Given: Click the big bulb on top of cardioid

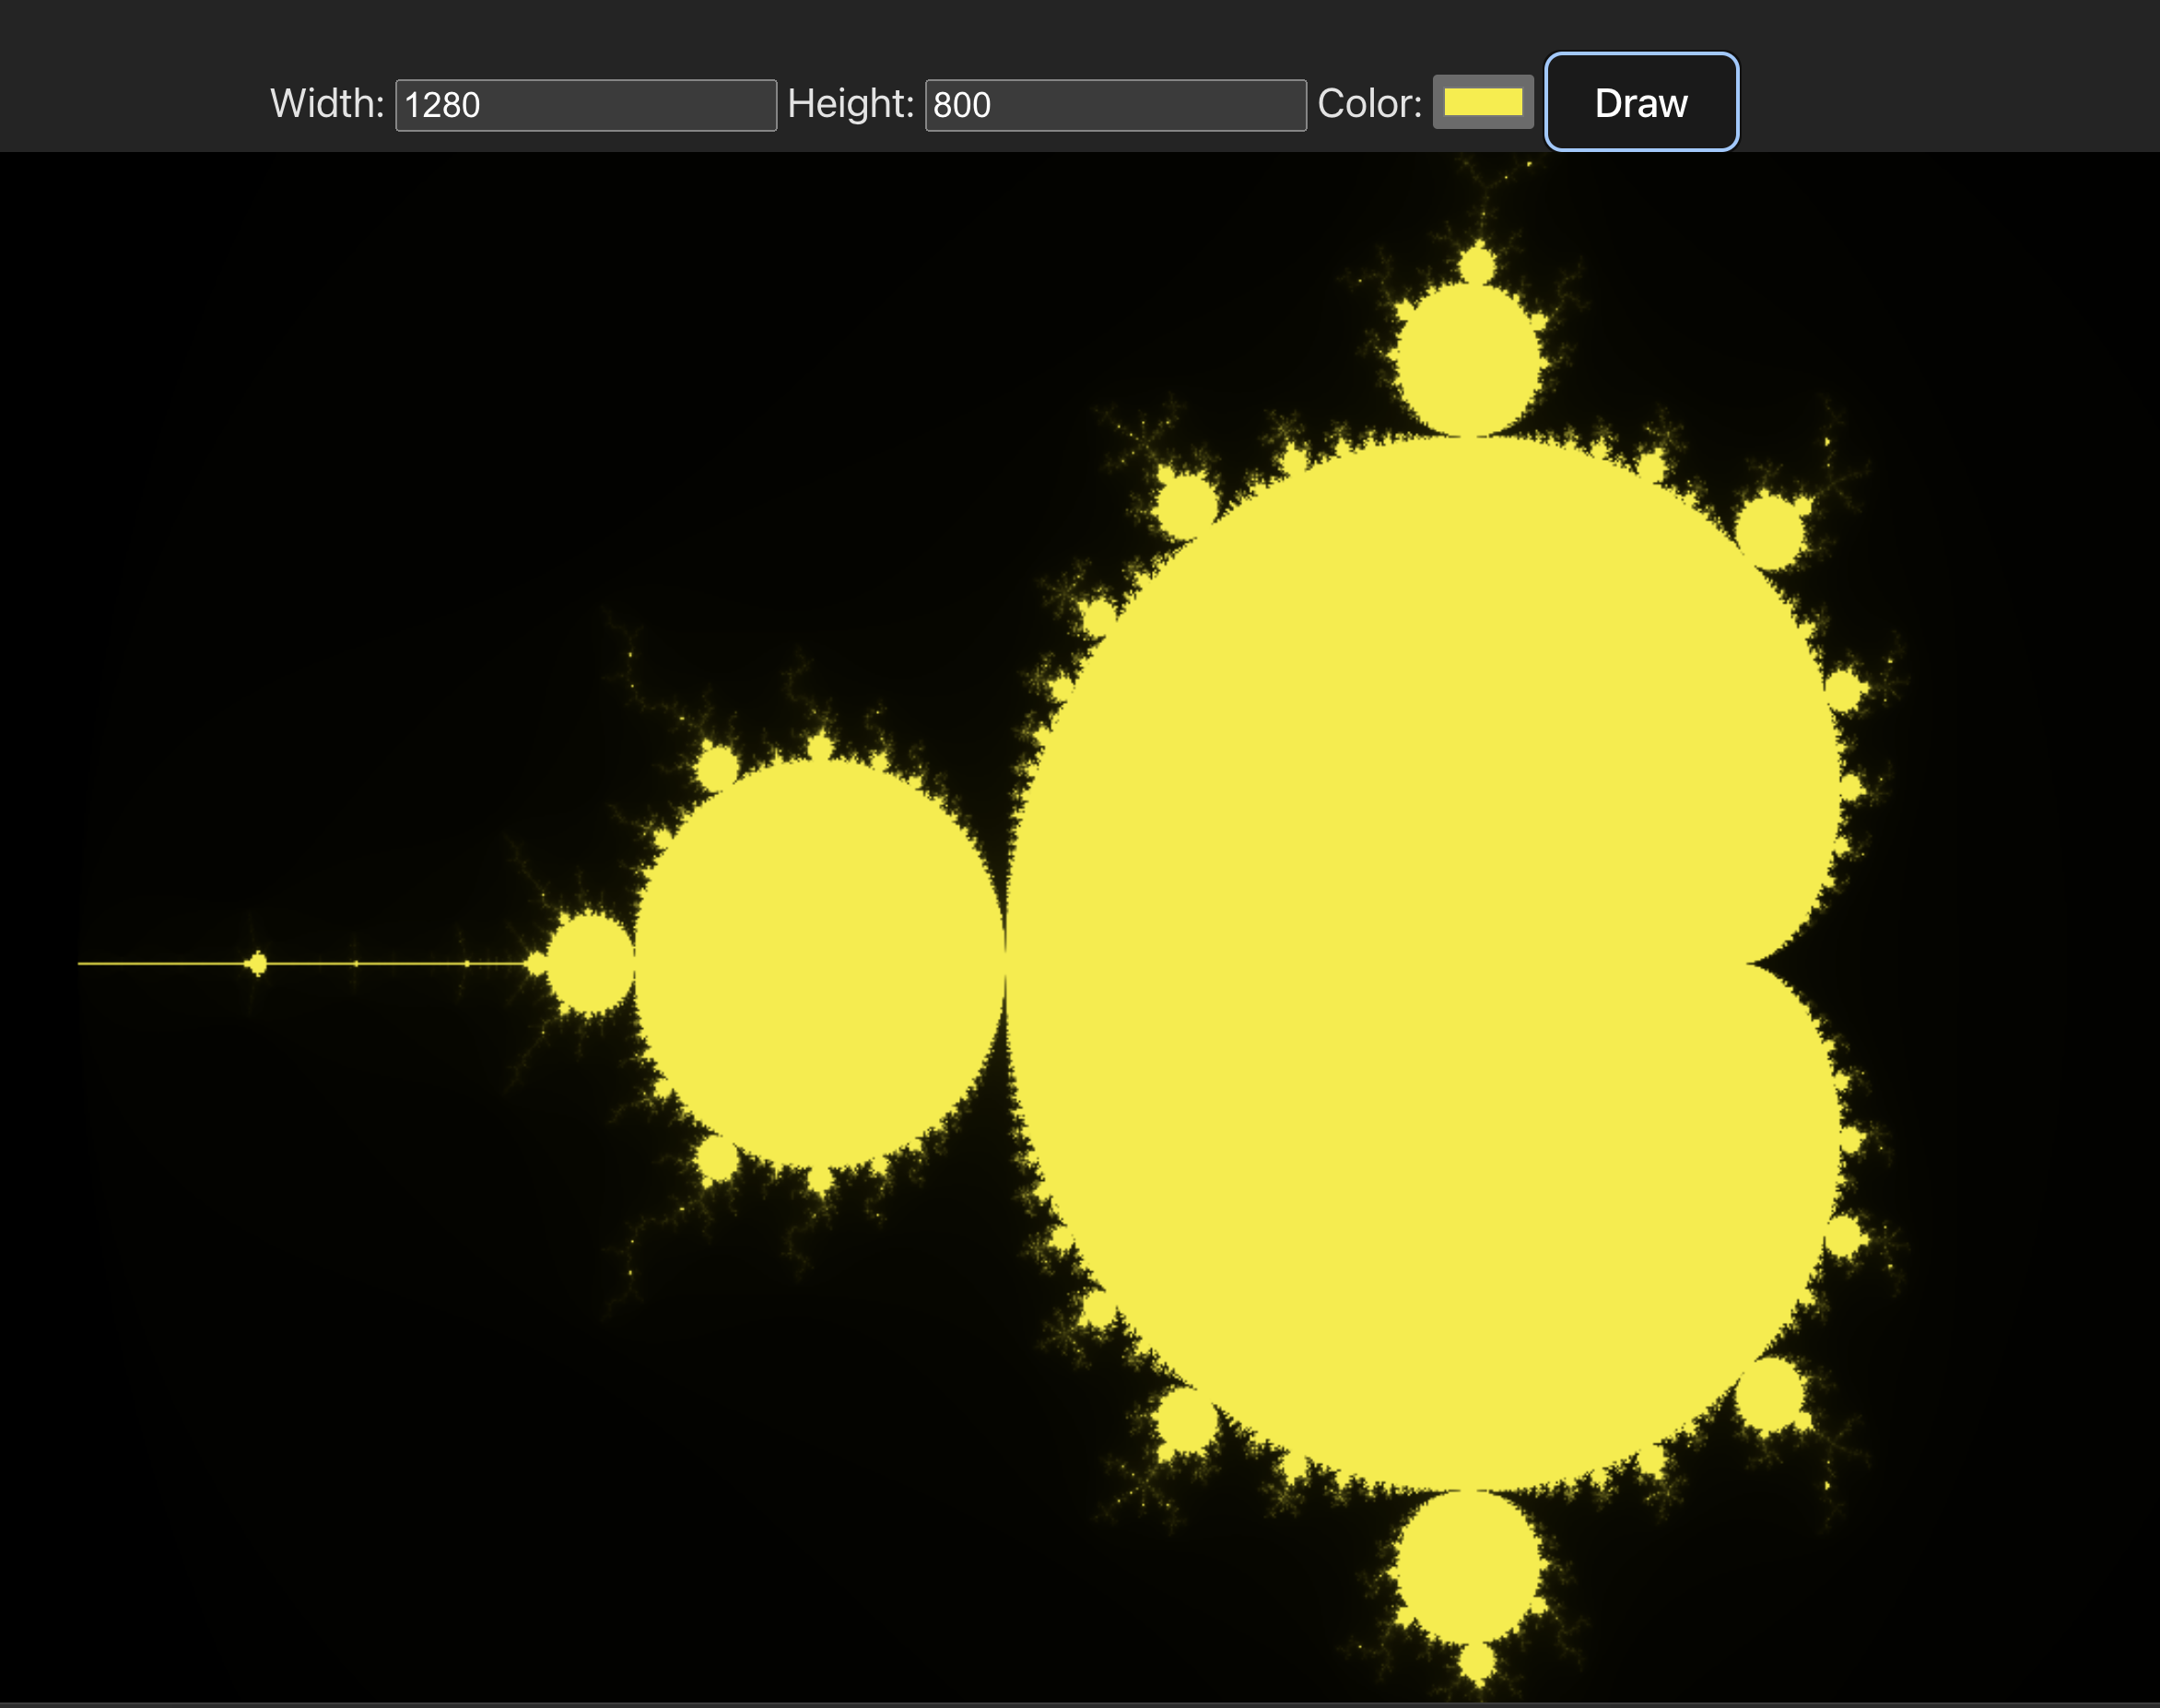Looking at the screenshot, I should (x=1468, y=360).
